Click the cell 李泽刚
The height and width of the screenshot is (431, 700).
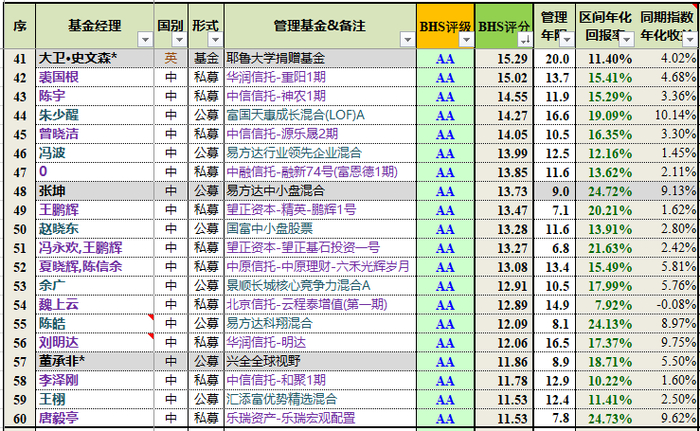pos(95,380)
